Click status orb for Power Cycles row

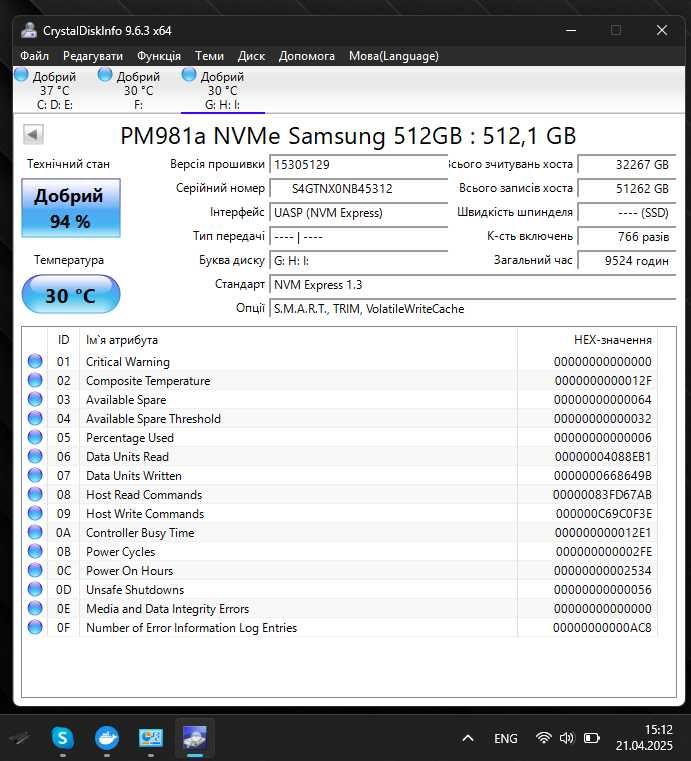click(35, 551)
